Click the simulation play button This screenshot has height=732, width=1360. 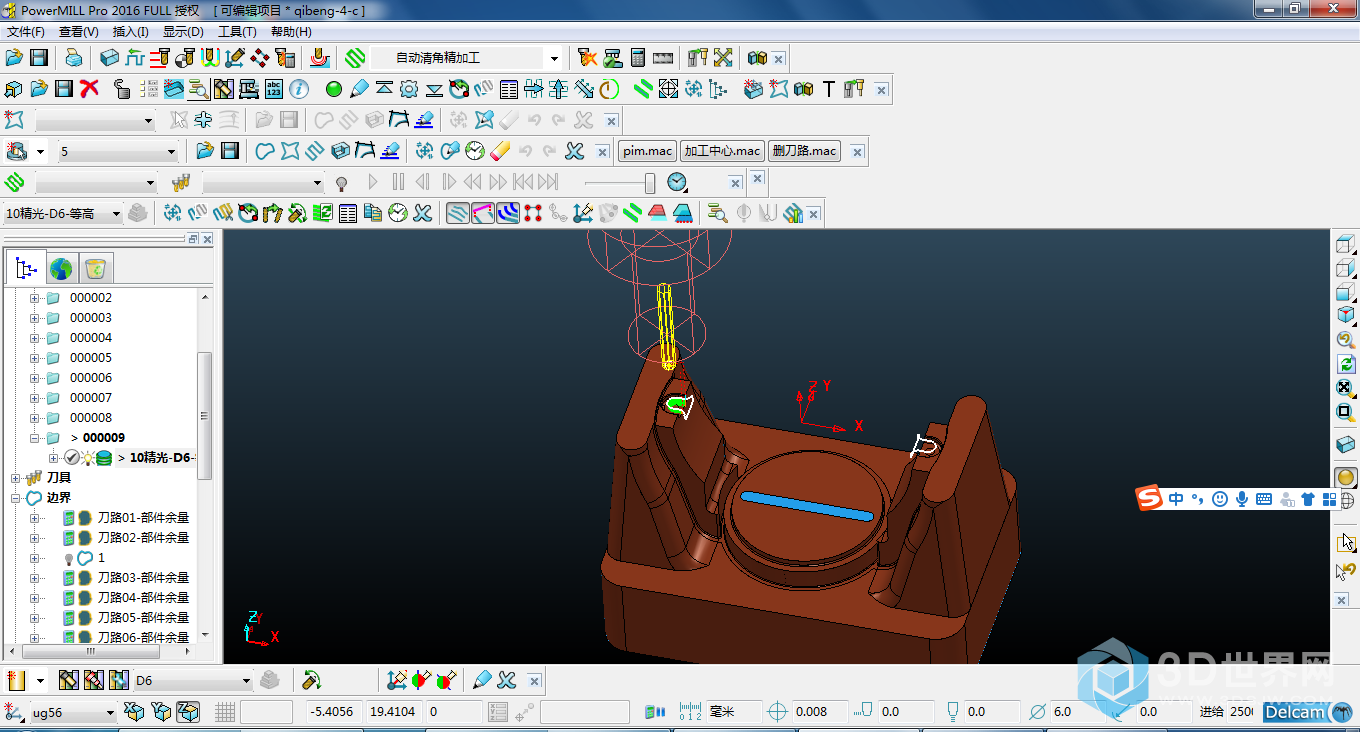tap(373, 182)
